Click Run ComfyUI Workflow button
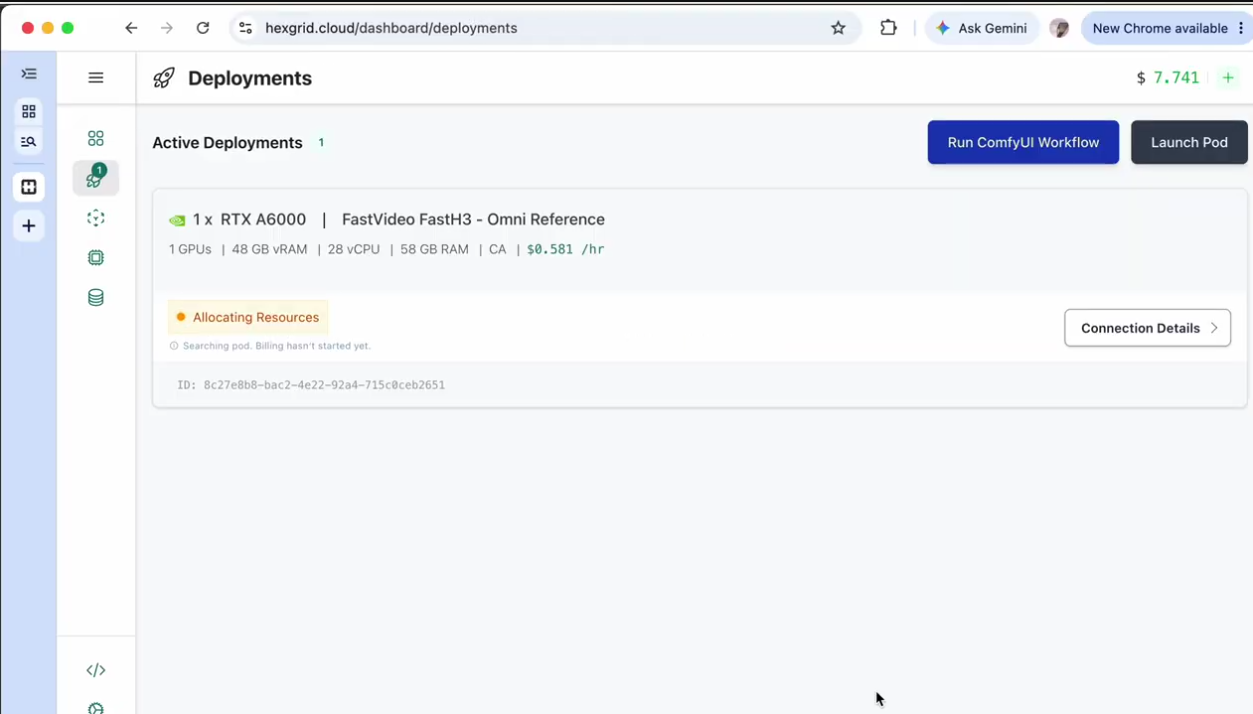Viewport: 1253px width, 714px height. [1023, 142]
